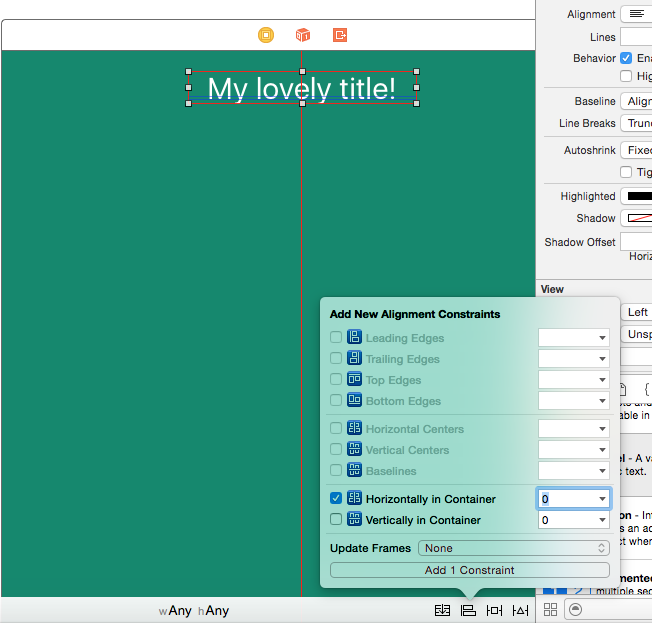Click the Add 1 Constraint button
652x623 pixels.
point(469,570)
